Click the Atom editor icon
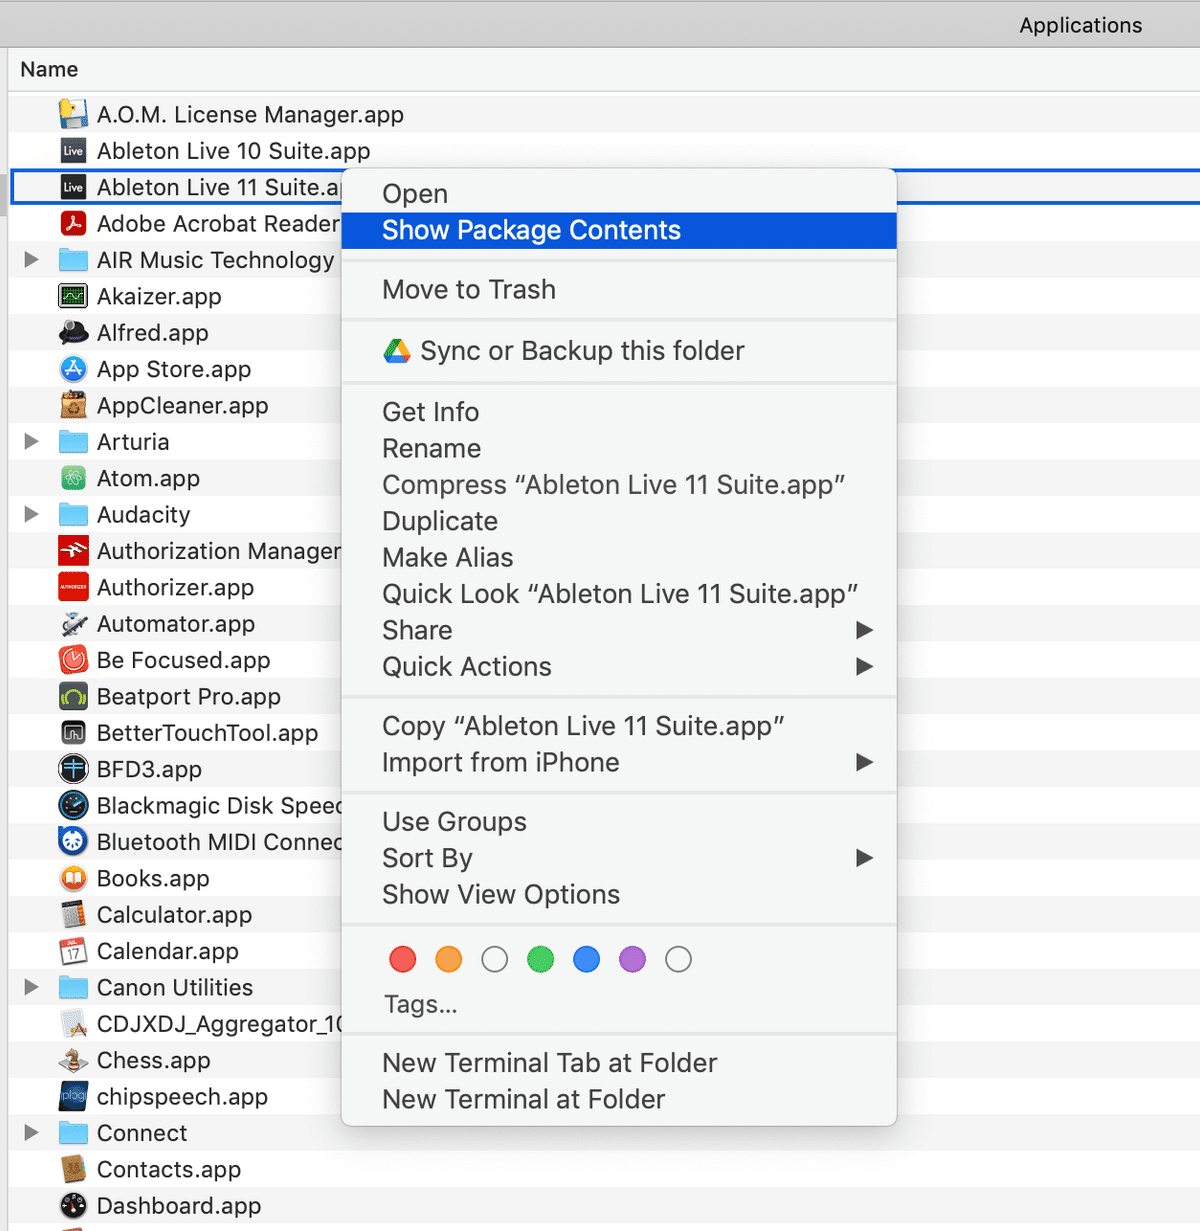Screen dimensions: 1200x1231 pos(73,478)
